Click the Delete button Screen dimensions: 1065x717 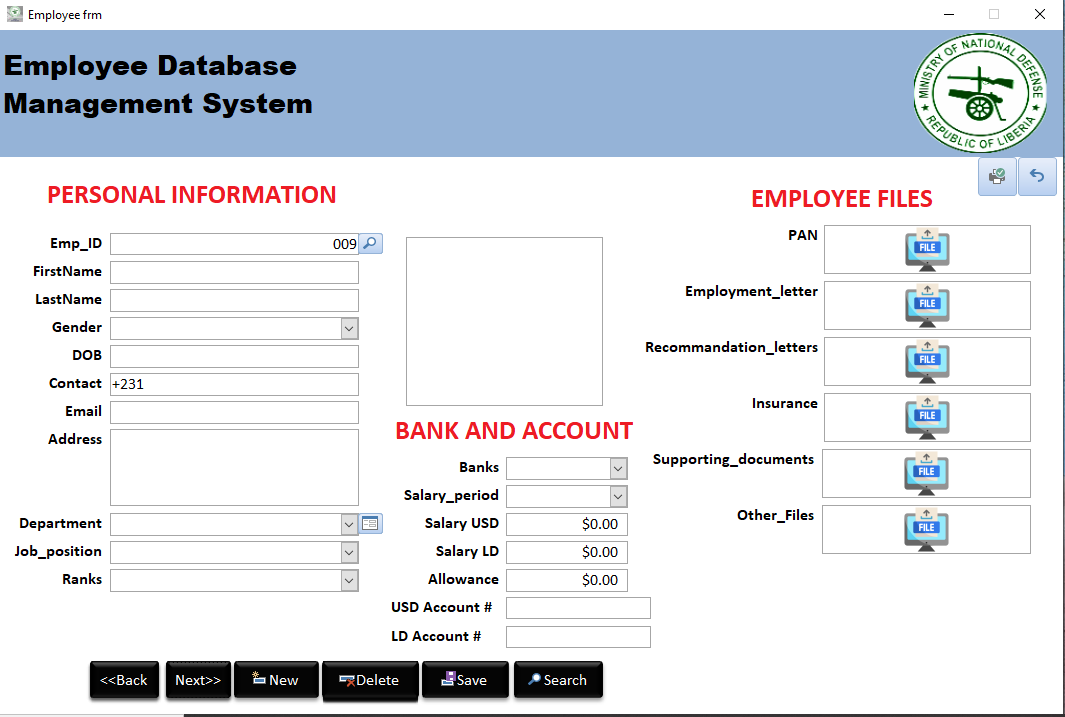click(370, 680)
